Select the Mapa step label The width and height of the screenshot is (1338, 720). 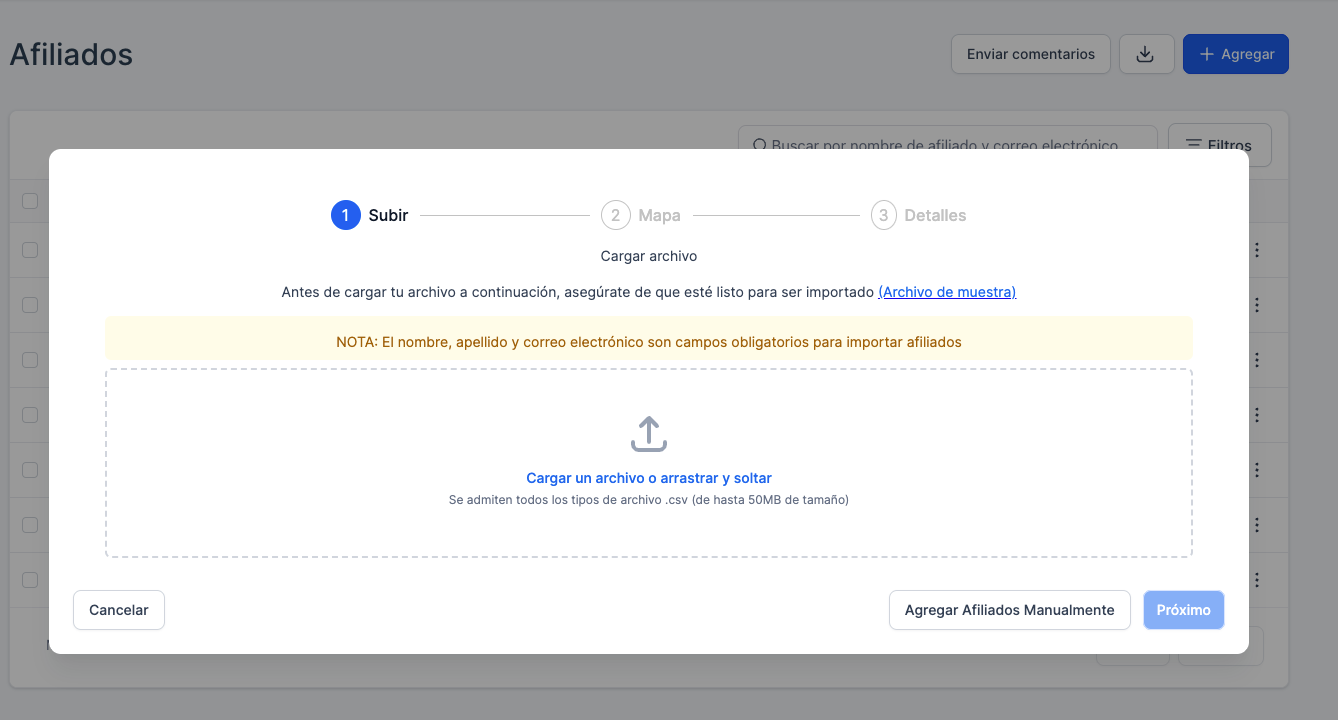pyautogui.click(x=659, y=215)
